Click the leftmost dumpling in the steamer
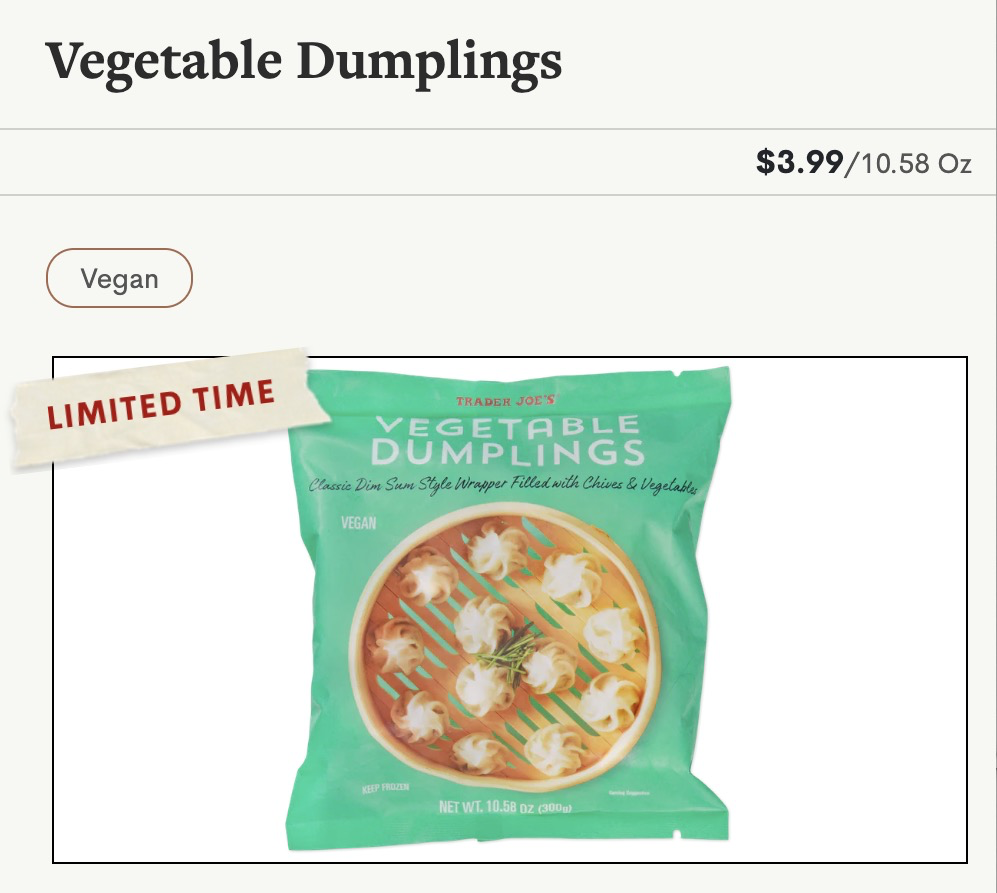The width and height of the screenshot is (997, 893). [395, 645]
